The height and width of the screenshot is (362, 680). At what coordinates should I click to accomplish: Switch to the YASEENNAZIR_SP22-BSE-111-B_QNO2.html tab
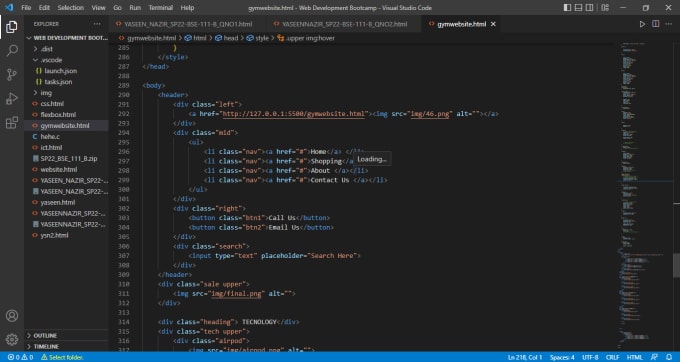pyautogui.click(x=342, y=24)
